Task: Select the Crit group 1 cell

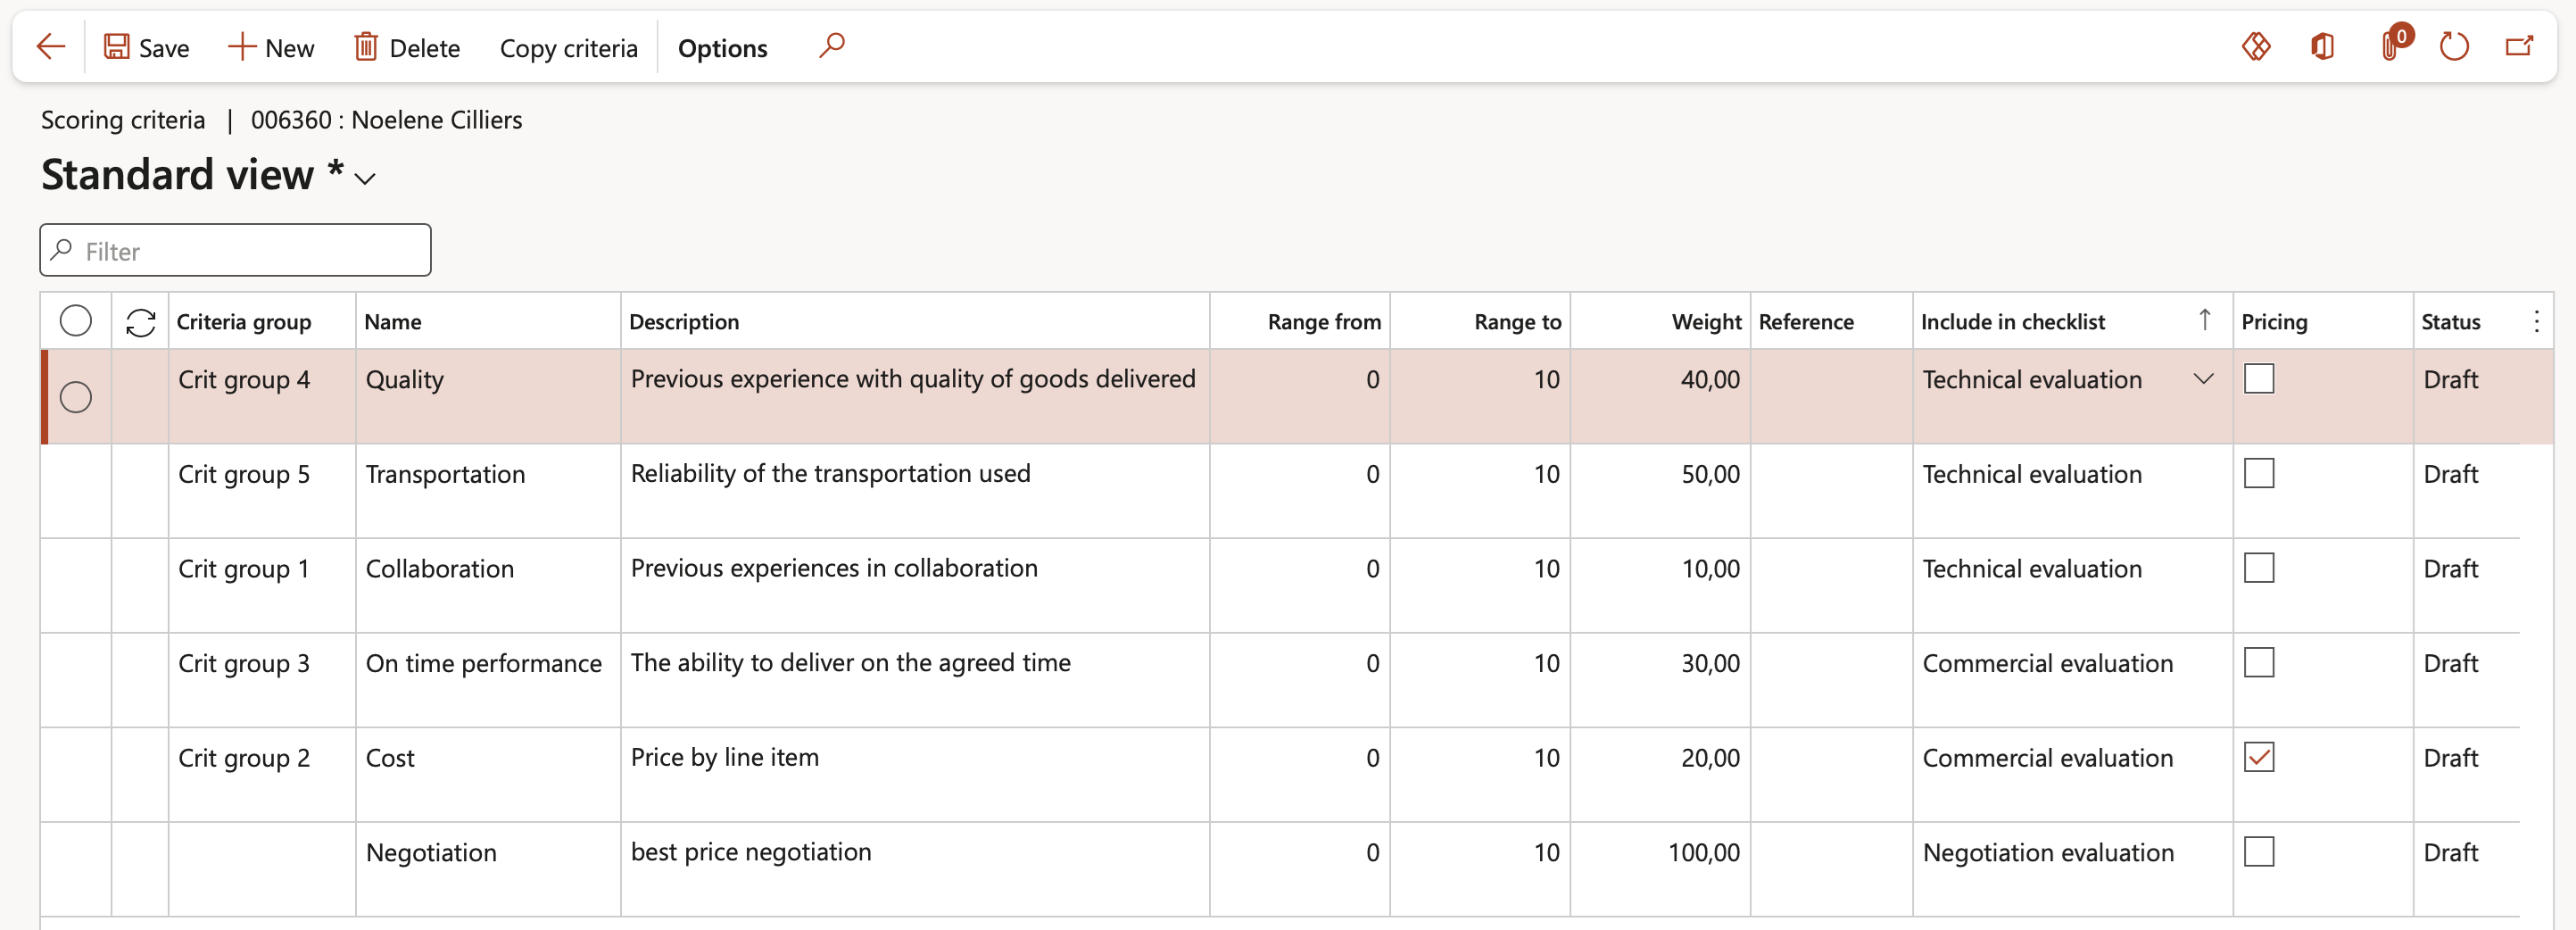Action: 262,586
